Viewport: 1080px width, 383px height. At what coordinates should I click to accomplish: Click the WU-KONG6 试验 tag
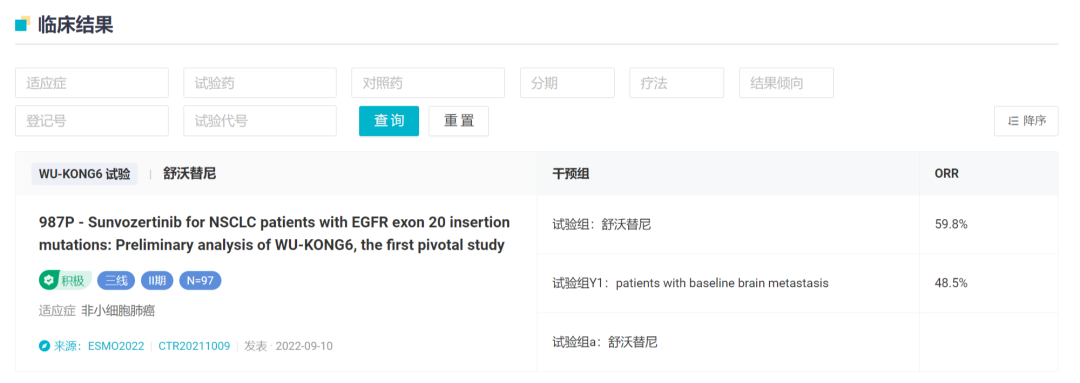pyautogui.click(x=84, y=174)
